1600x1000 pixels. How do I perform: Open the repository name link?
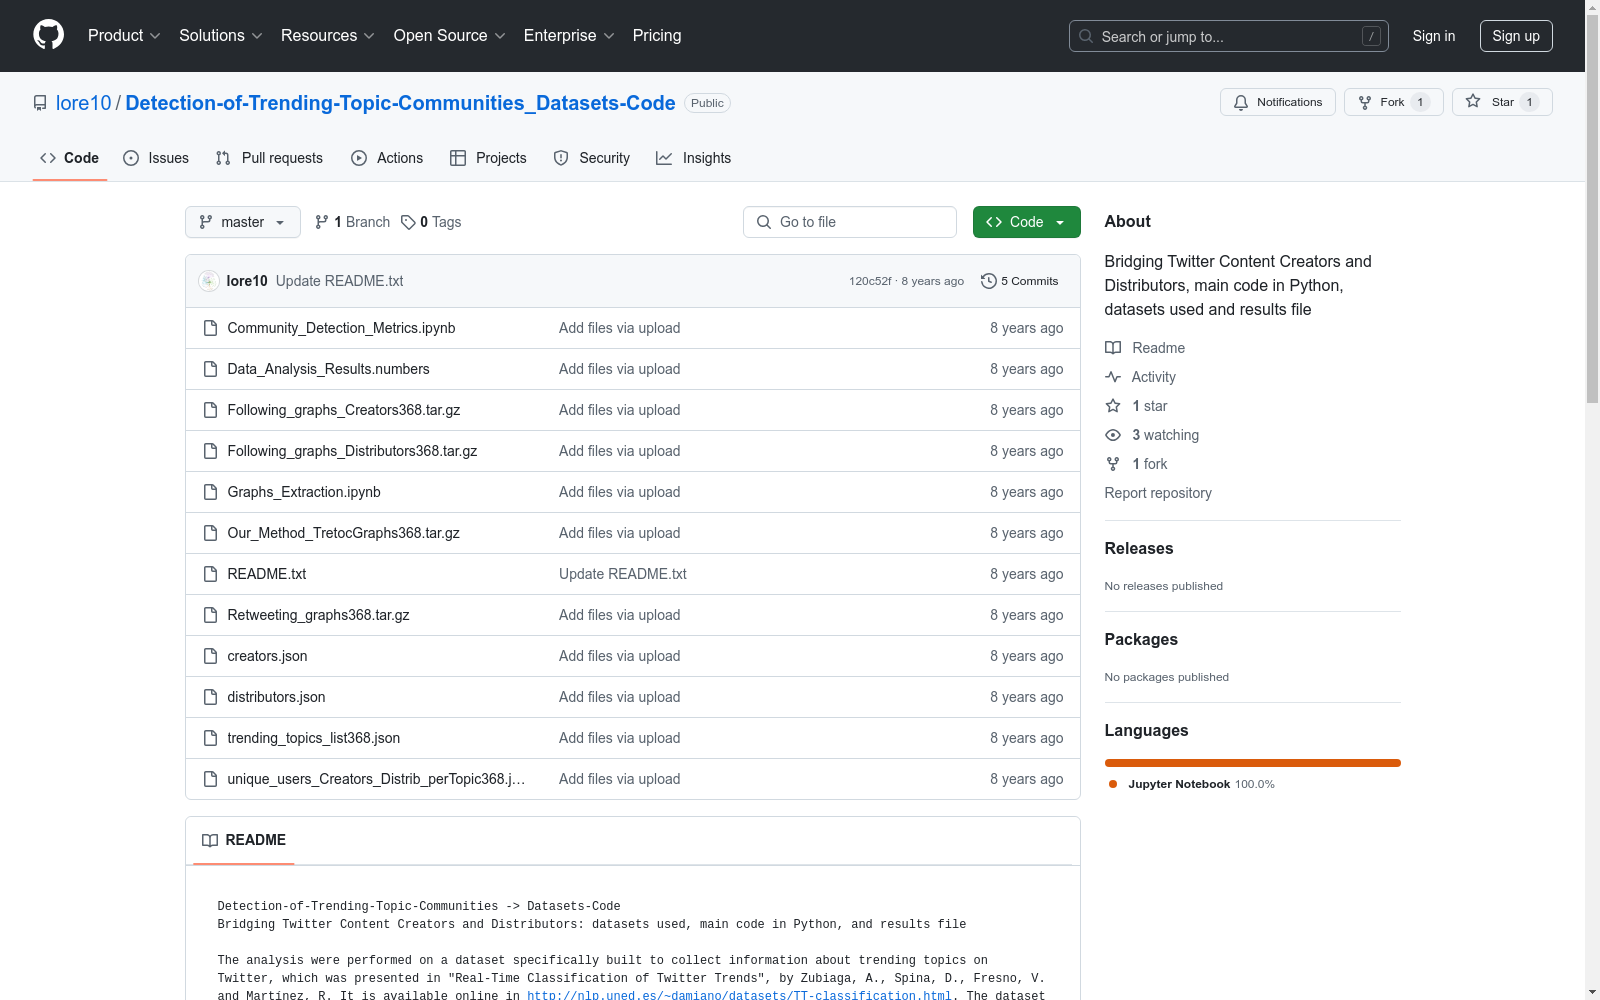coord(400,103)
